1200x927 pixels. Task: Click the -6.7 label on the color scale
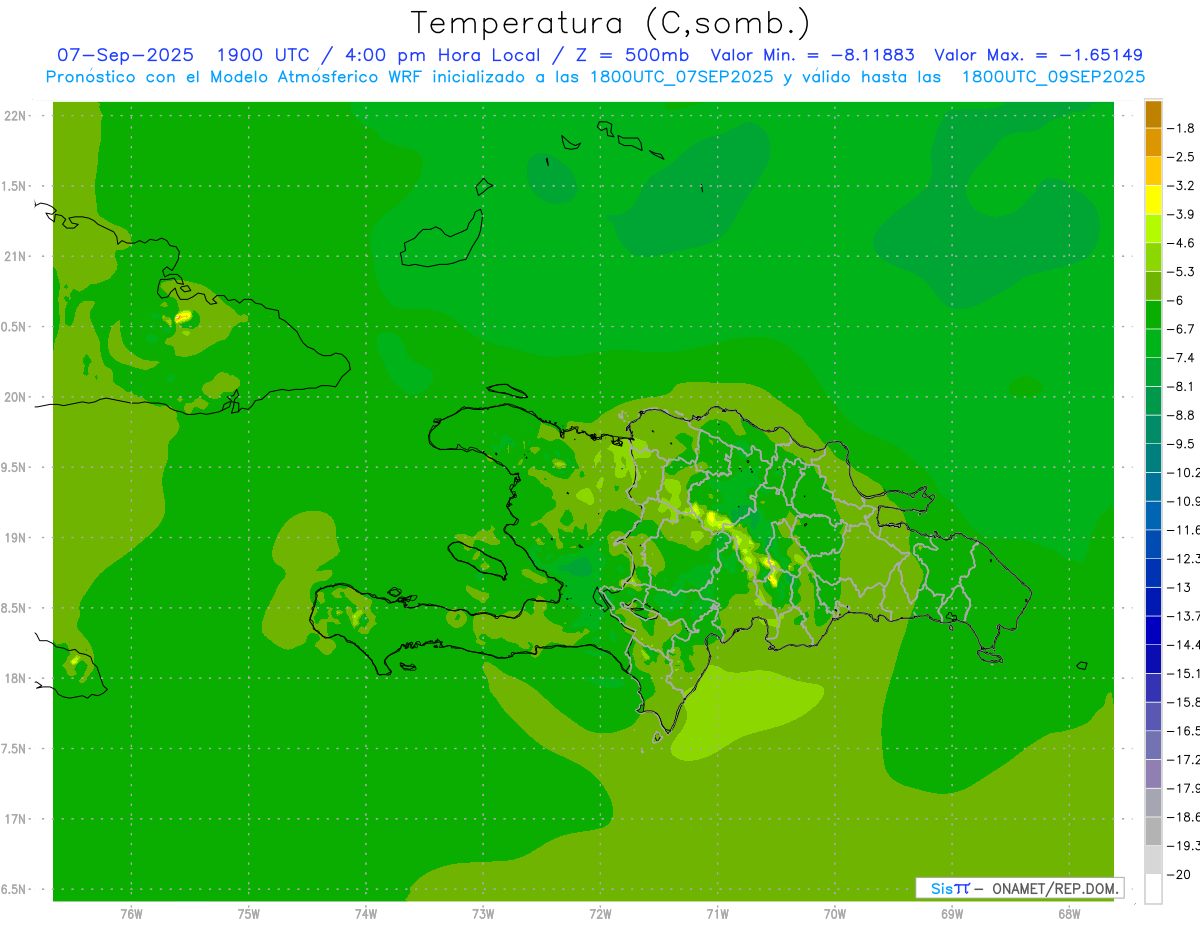pos(1184,329)
